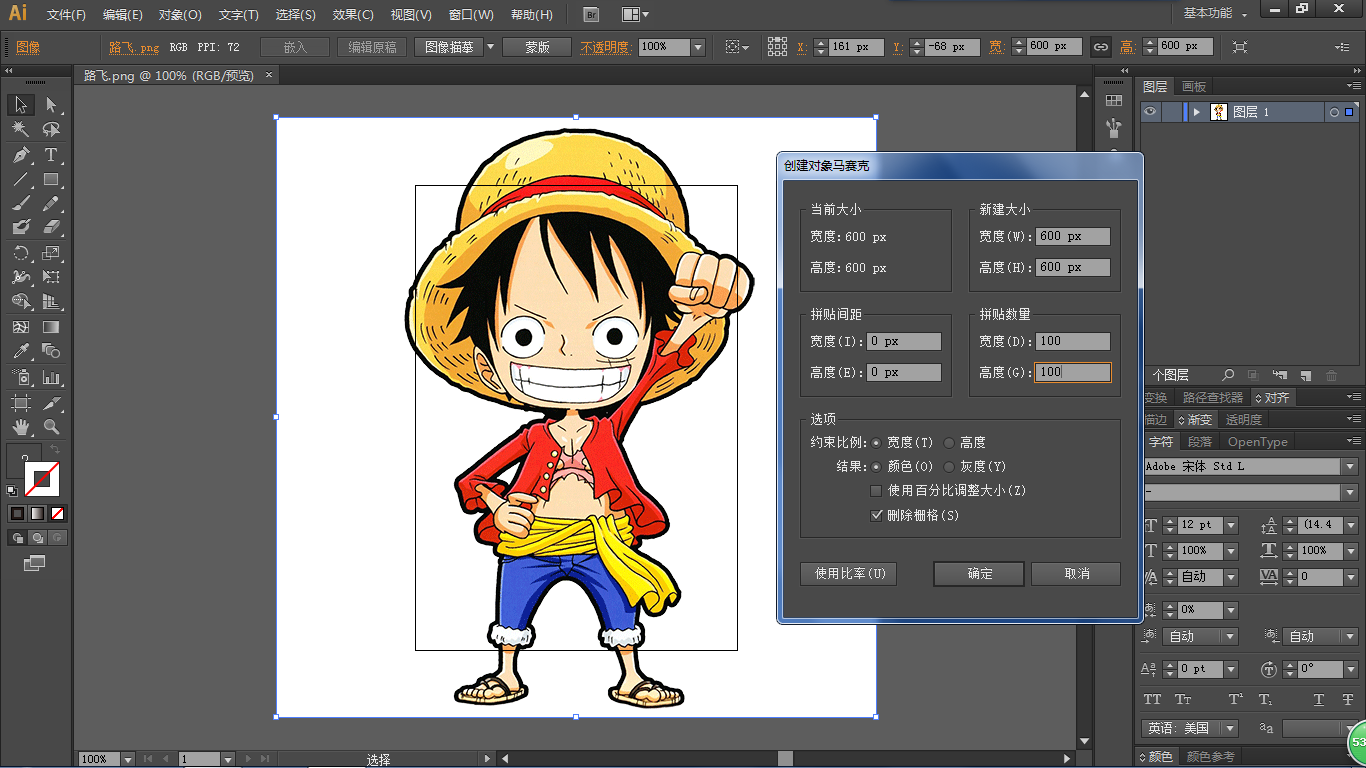
Task: Choose the Free Transform tool
Action: click(x=51, y=277)
